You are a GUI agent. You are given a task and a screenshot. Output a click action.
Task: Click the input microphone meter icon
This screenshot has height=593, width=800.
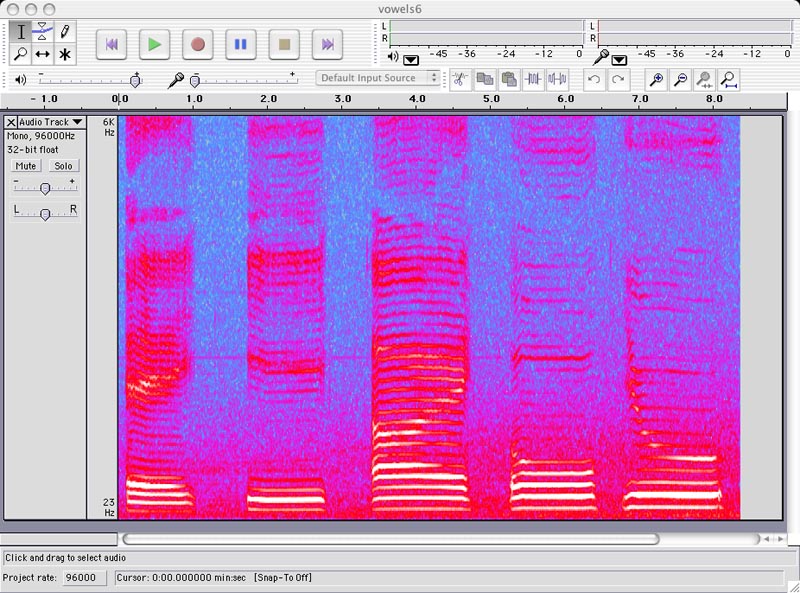coord(602,57)
